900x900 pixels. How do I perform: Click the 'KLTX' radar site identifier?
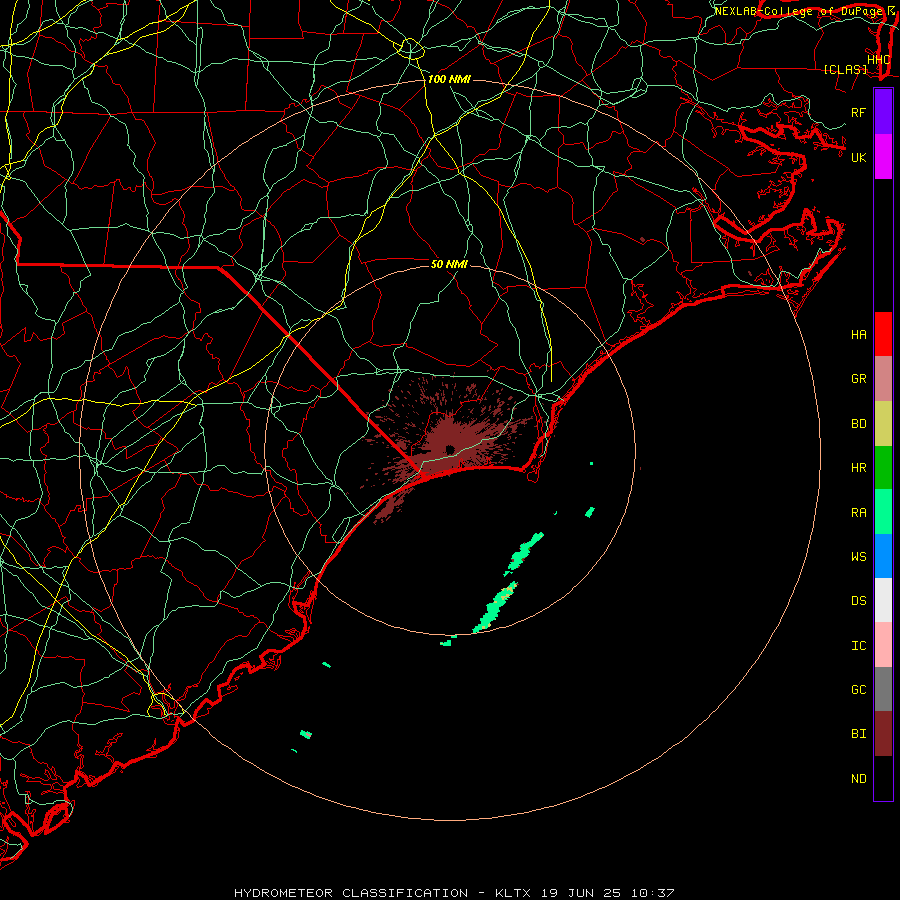pos(513,893)
